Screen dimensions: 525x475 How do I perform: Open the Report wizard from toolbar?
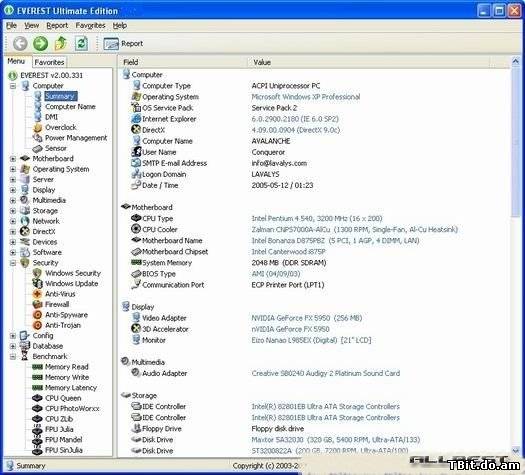[124, 44]
